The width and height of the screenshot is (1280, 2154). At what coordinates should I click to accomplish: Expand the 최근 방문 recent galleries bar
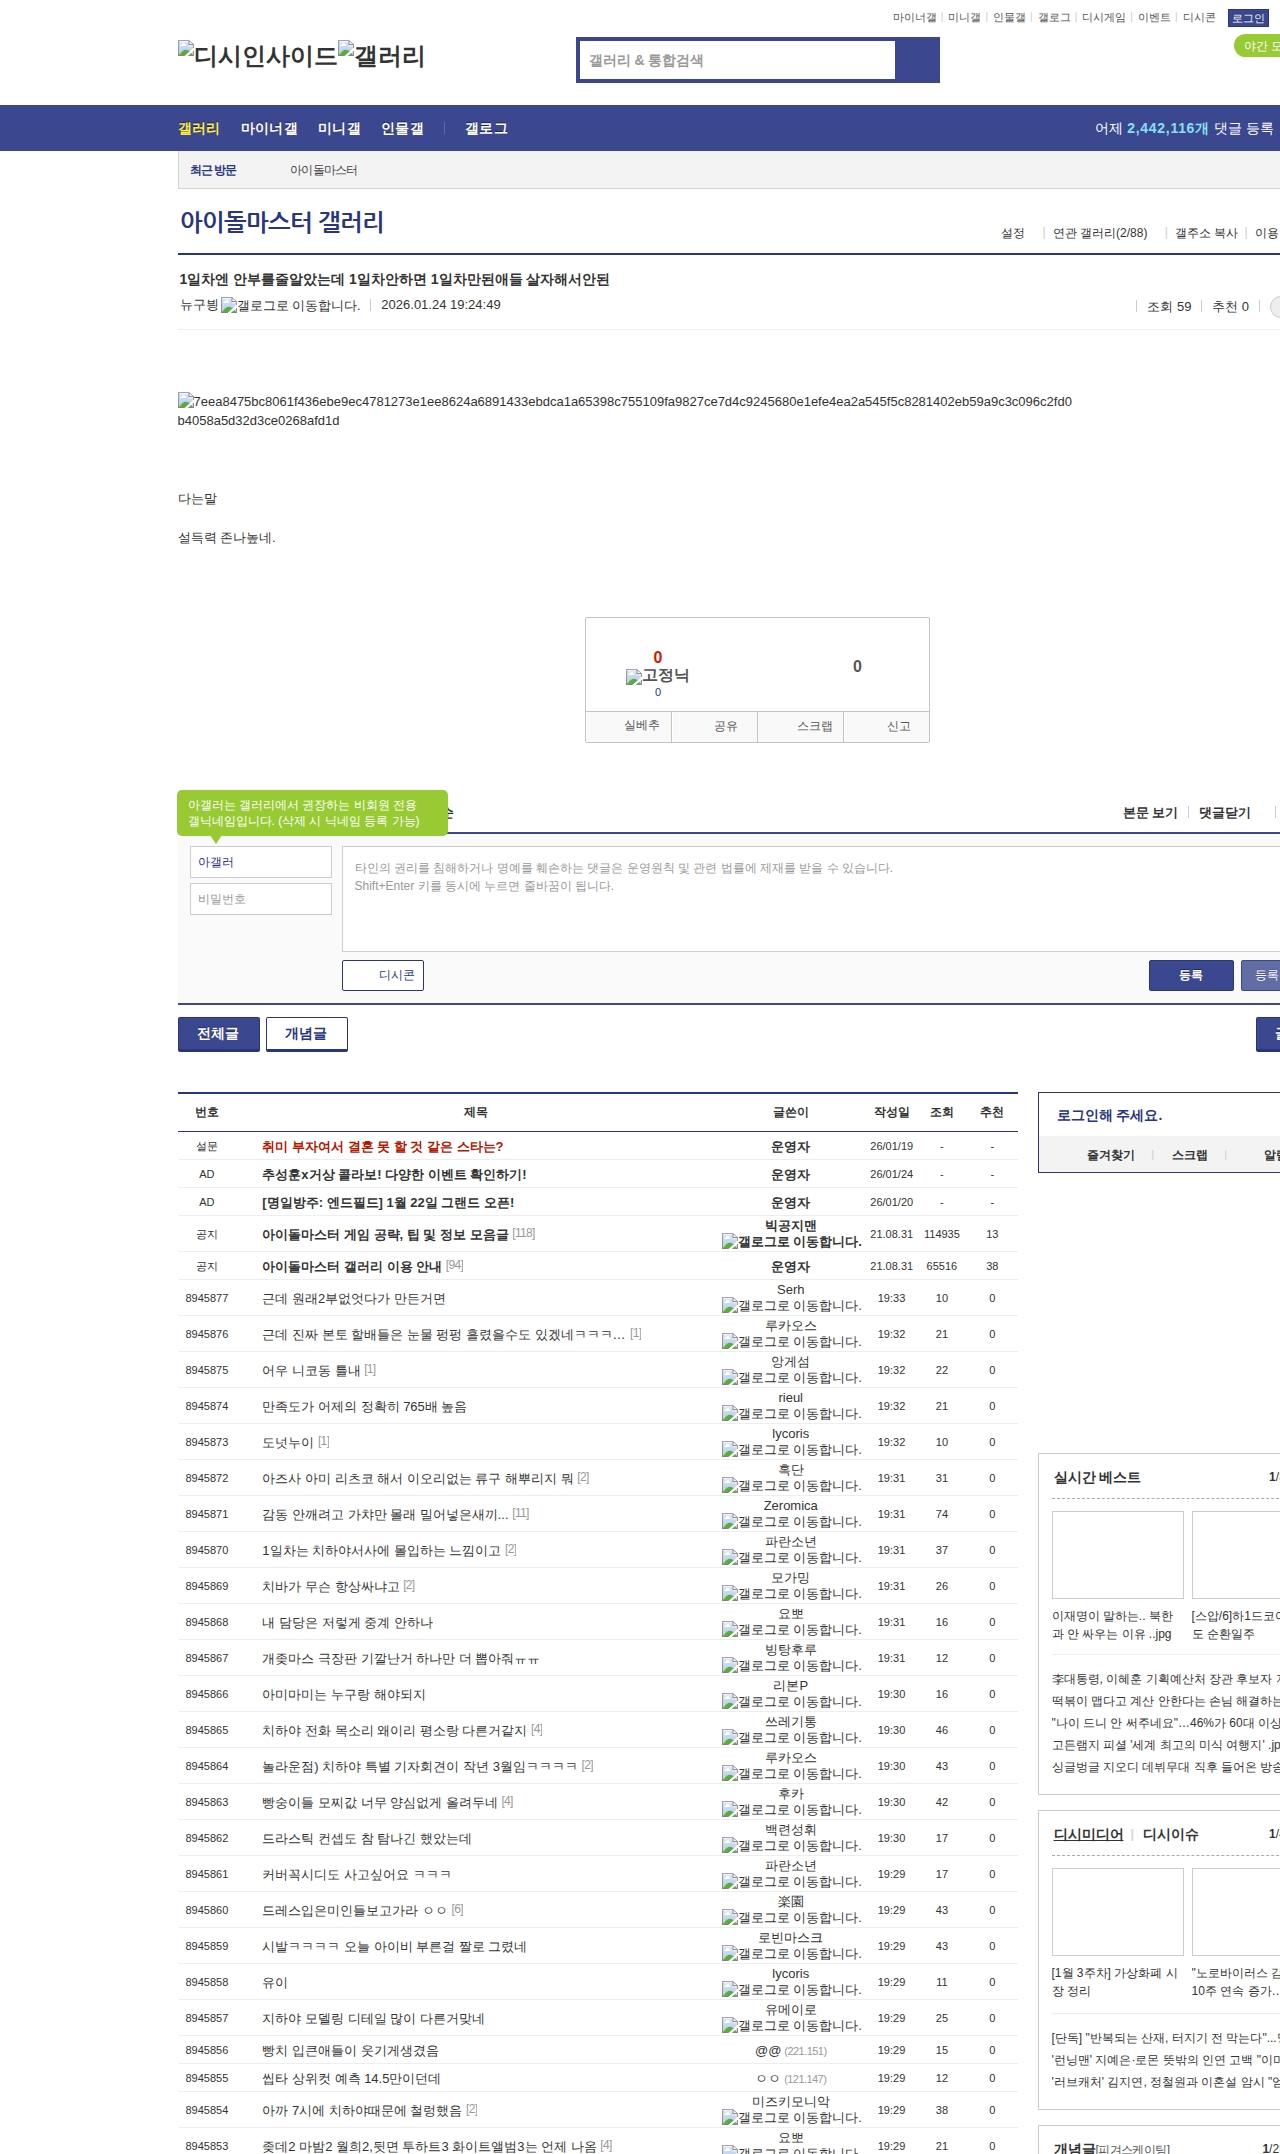[x=213, y=170]
